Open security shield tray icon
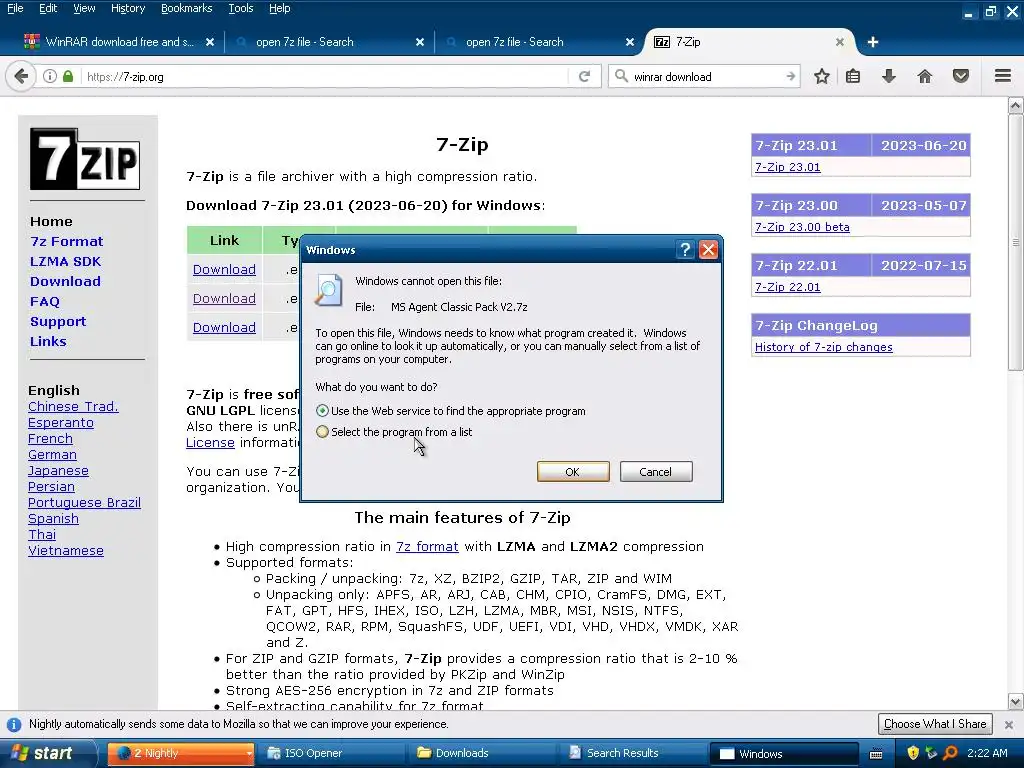 [x=913, y=753]
